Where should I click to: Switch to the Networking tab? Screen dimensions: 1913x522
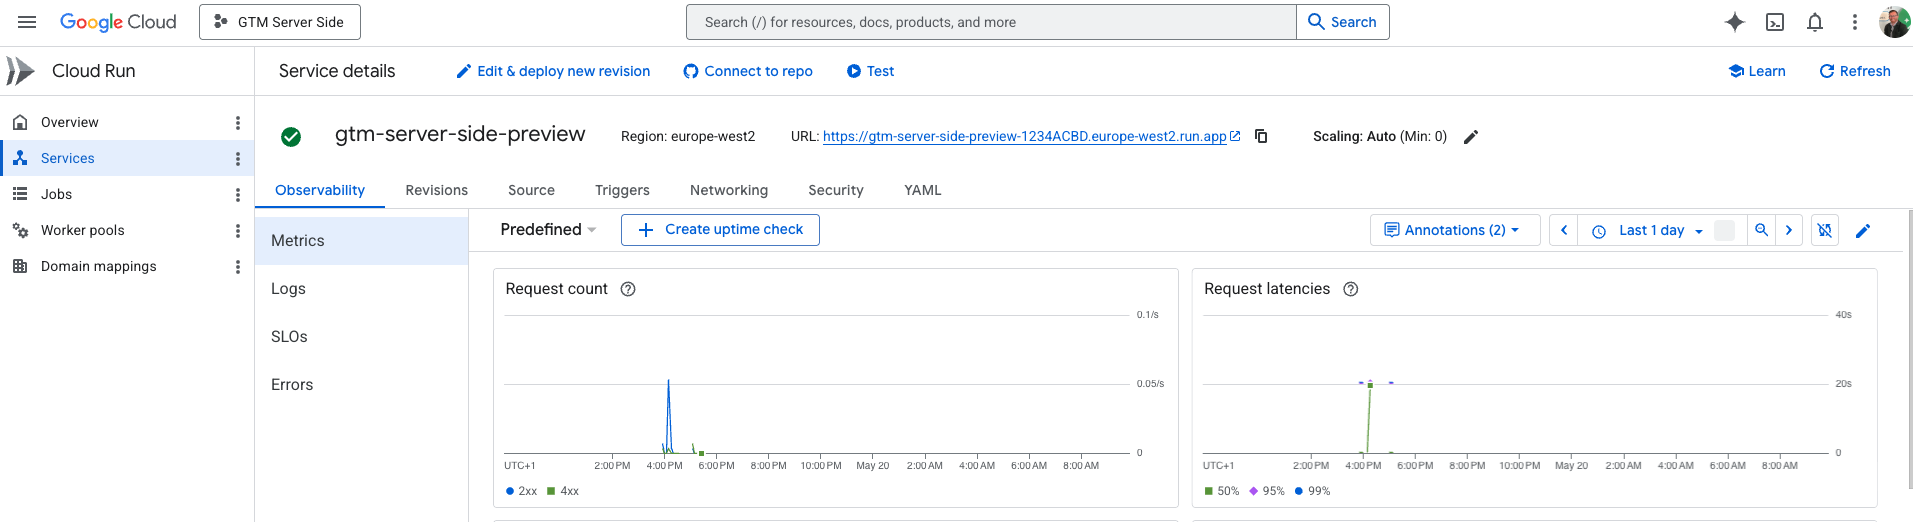coord(729,190)
